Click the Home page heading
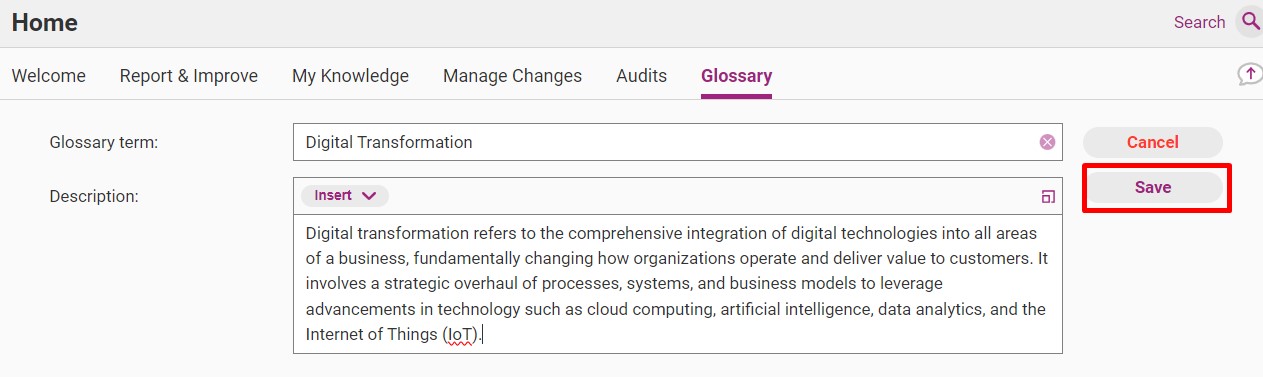The height and width of the screenshot is (377, 1263). pos(45,22)
